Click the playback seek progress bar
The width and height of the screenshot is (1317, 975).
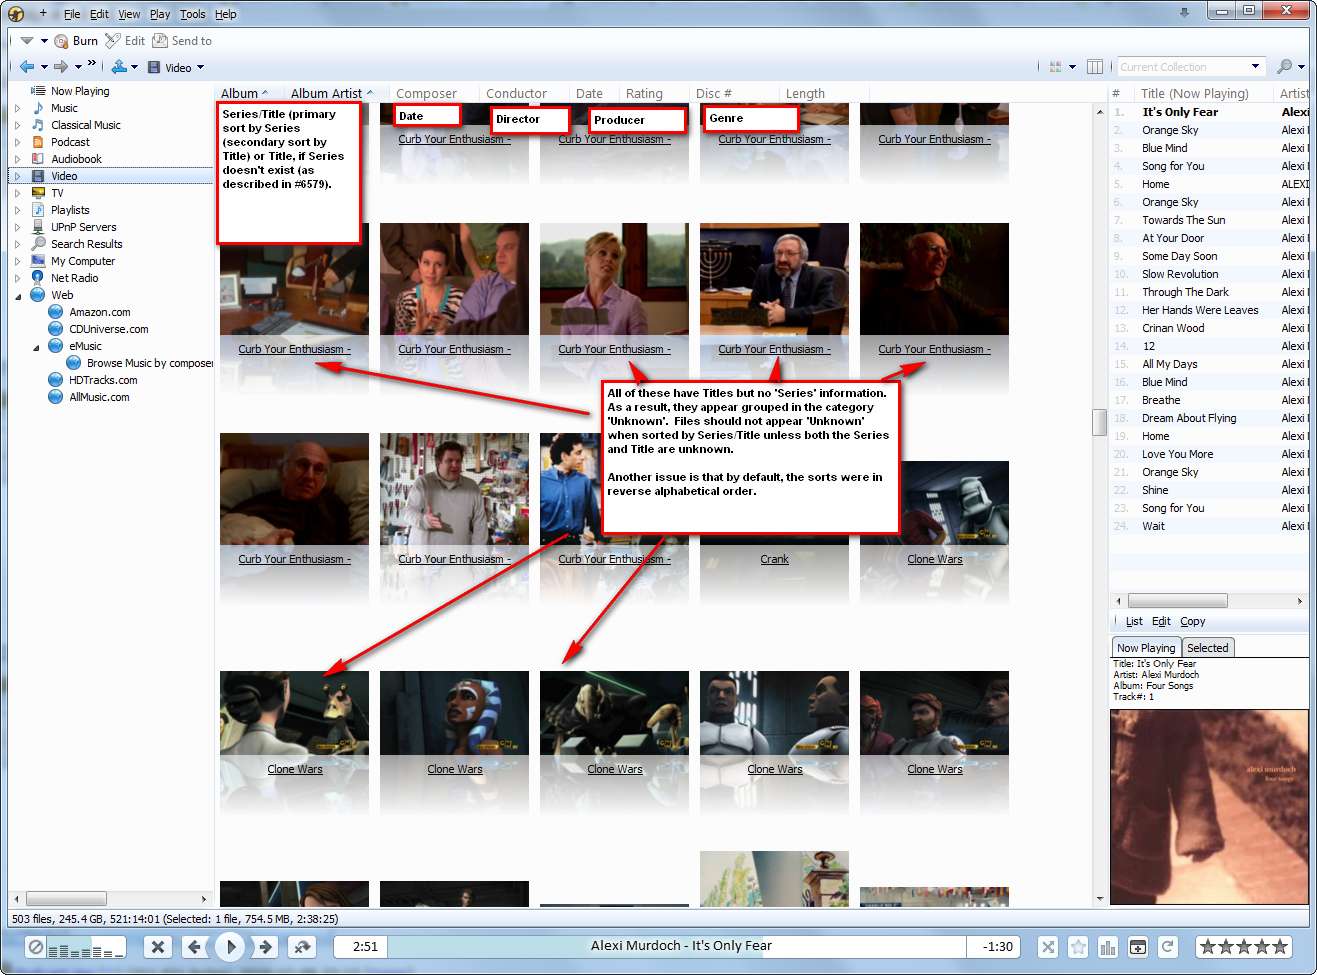pyautogui.click(x=676, y=946)
